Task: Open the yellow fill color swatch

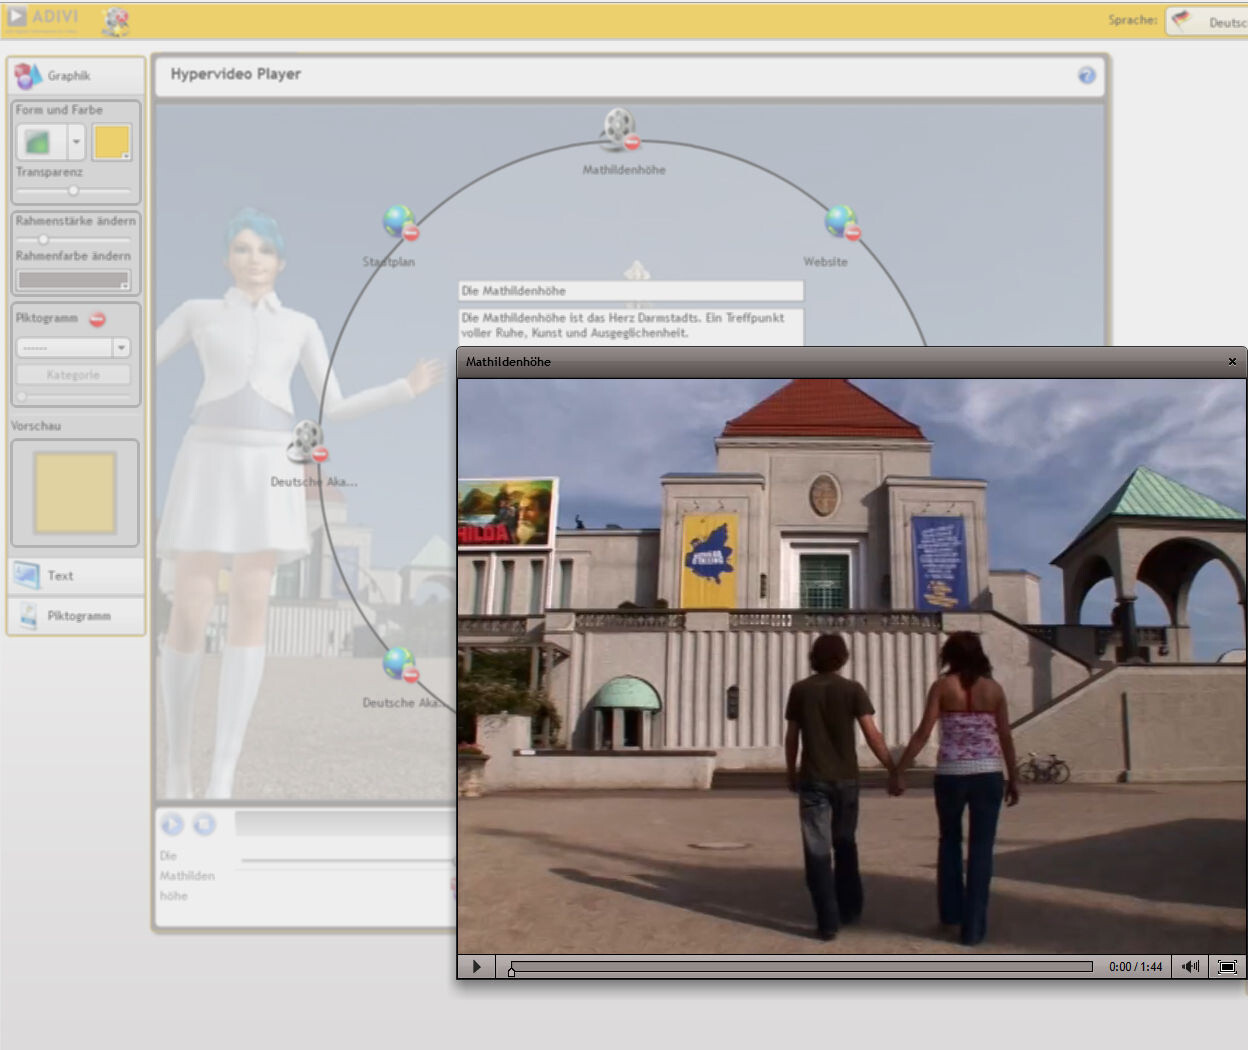Action: point(111,142)
